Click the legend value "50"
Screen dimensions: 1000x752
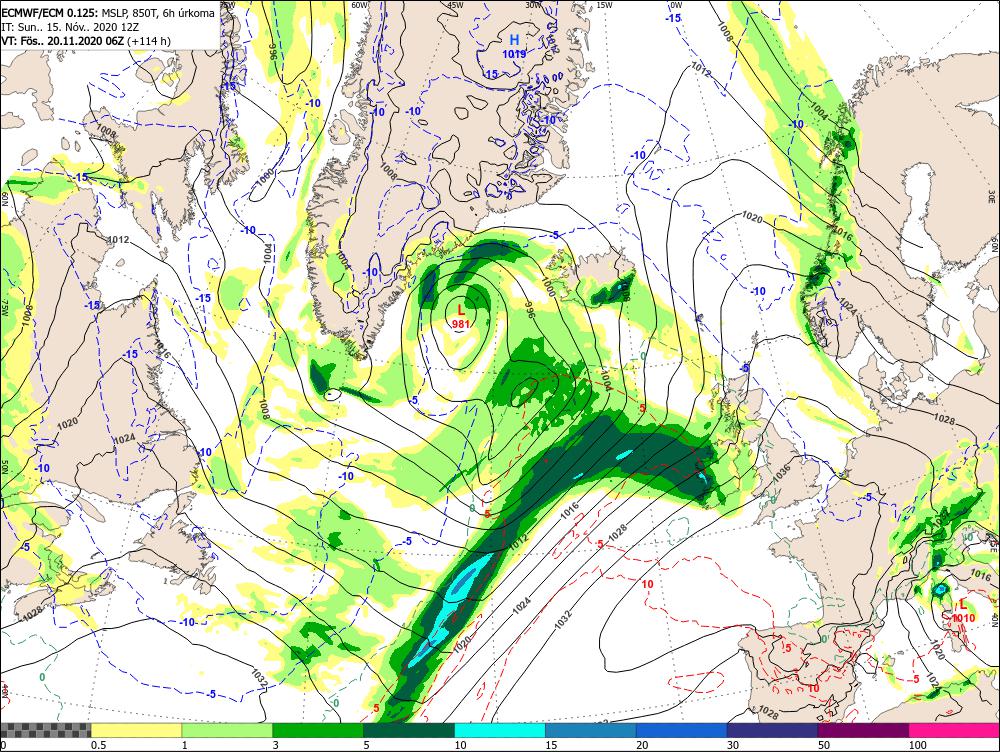pyautogui.click(x=825, y=745)
